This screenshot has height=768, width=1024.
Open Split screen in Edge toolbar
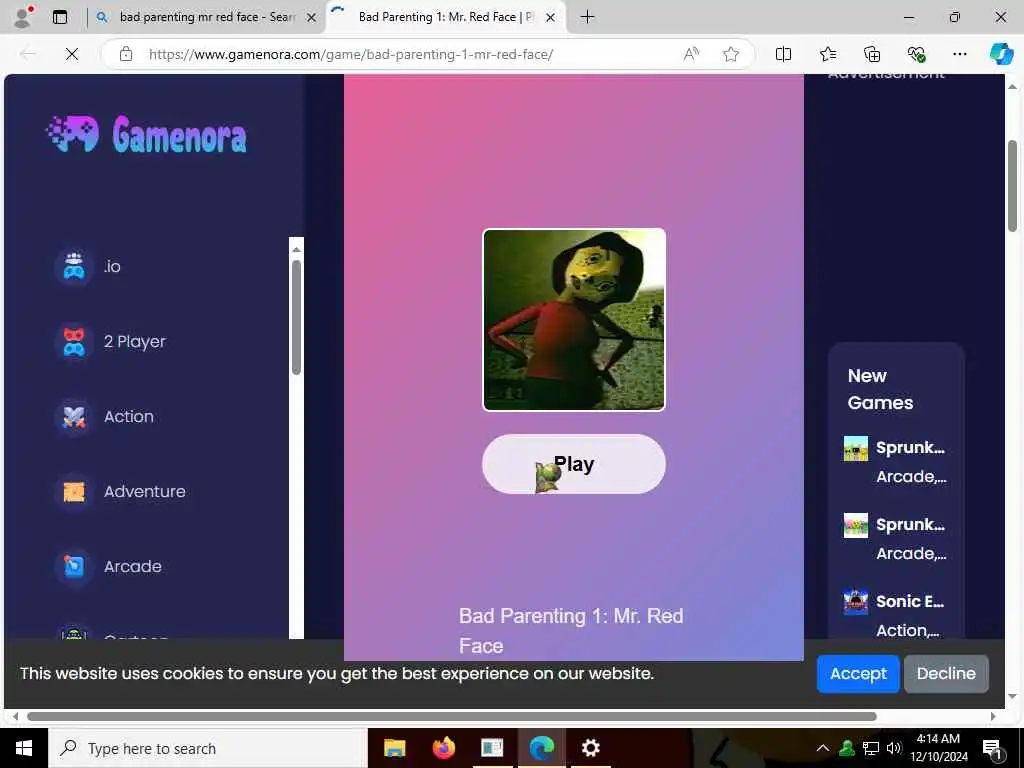pos(783,54)
